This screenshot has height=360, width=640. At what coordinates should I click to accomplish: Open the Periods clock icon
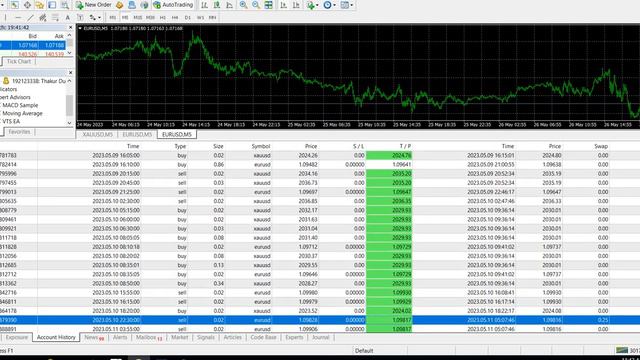coord(327,5)
